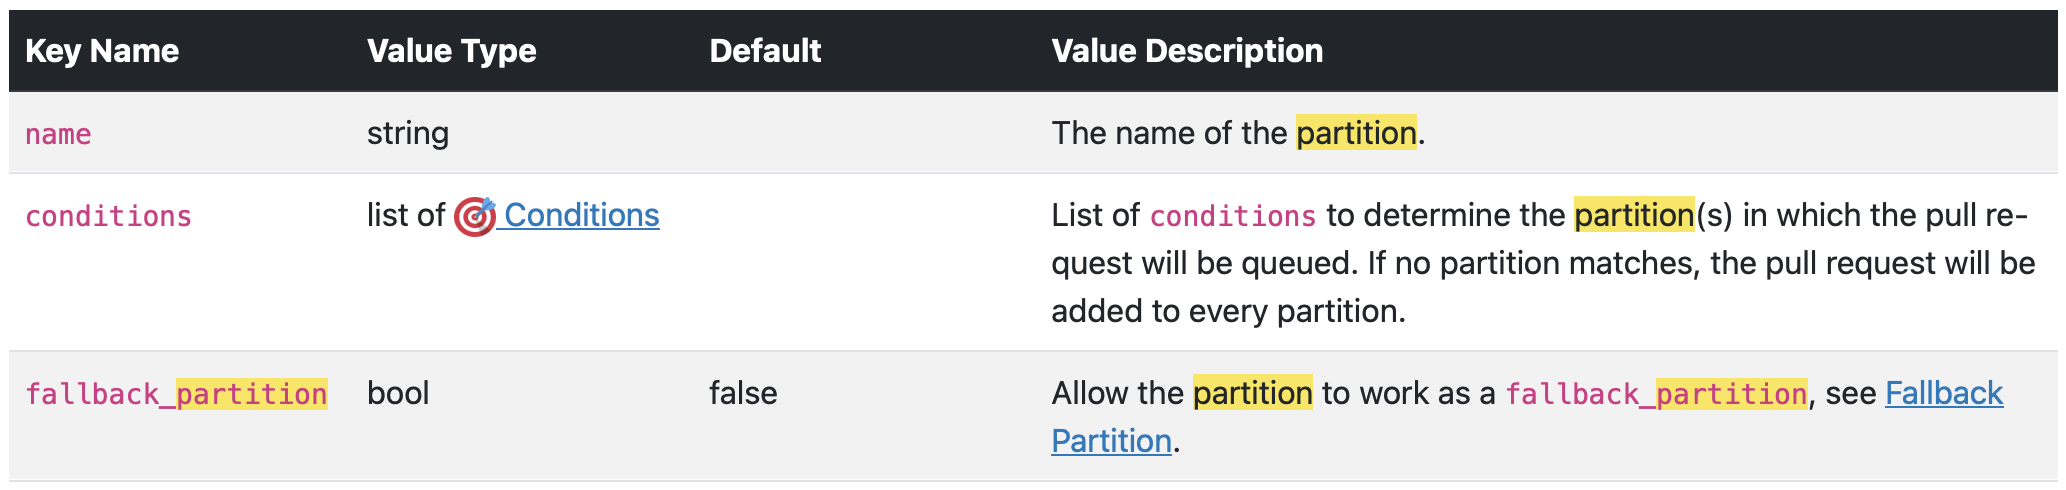The image size is (2066, 490).
Task: Click the "list of" text before Conditions
Action: pyautogui.click(x=406, y=215)
